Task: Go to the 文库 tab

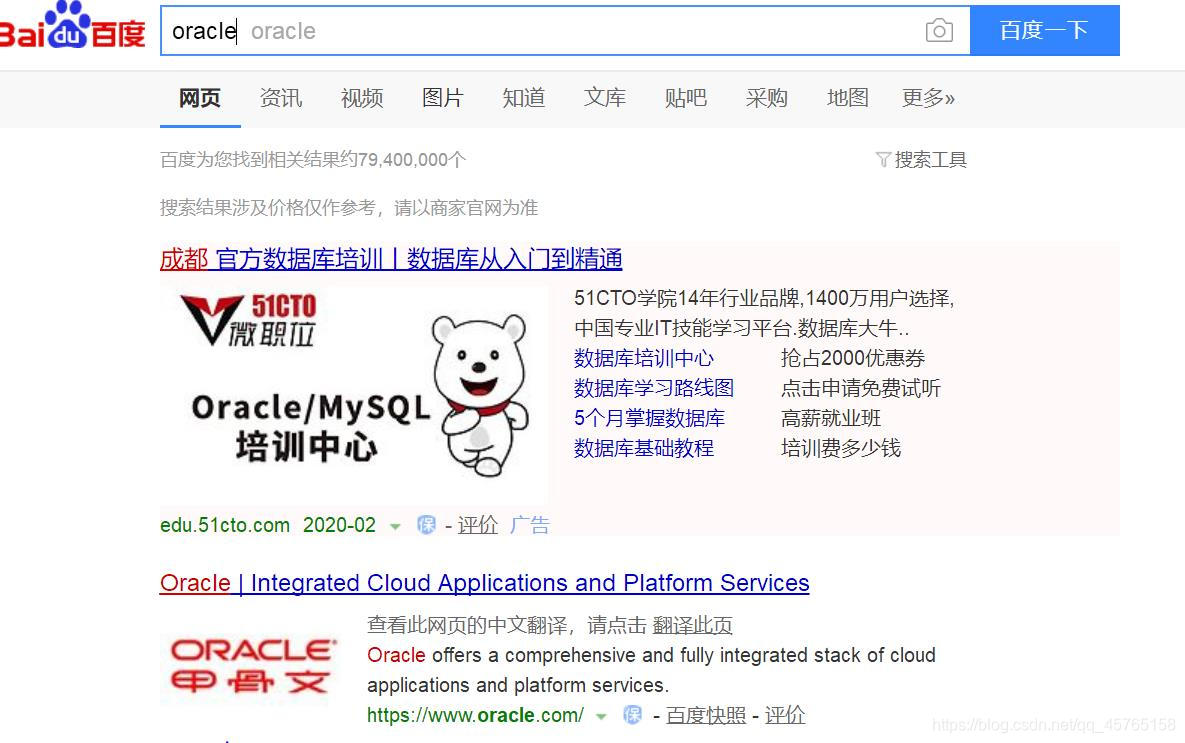Action: pos(605,98)
